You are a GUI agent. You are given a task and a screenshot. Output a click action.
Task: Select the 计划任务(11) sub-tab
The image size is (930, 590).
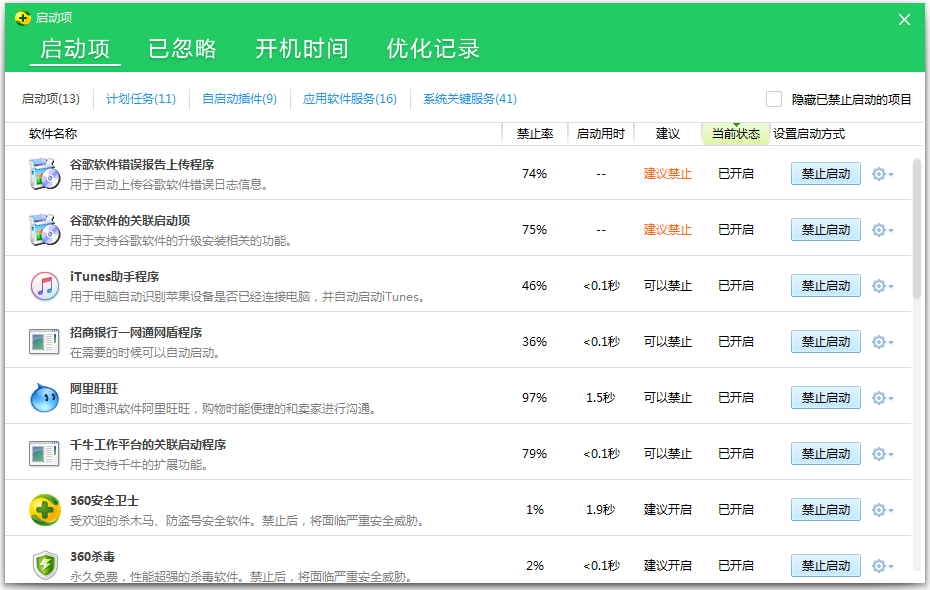[141, 99]
